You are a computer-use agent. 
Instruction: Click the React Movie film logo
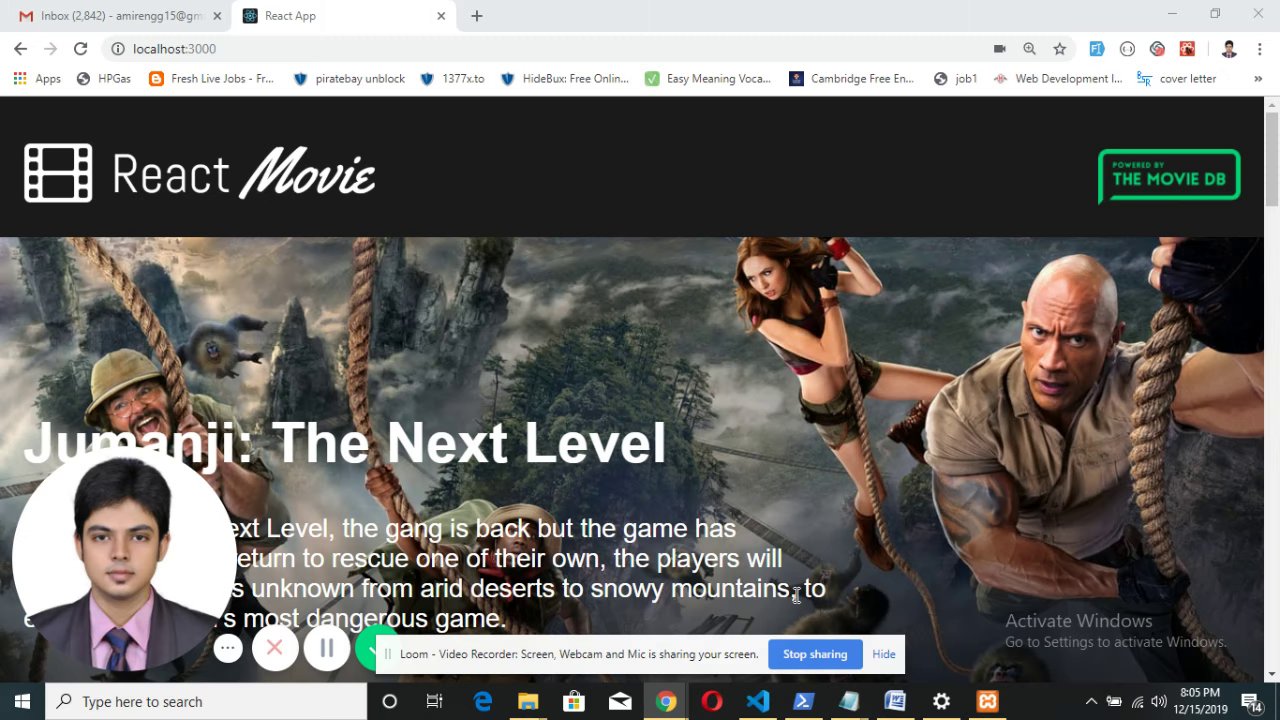pos(200,173)
